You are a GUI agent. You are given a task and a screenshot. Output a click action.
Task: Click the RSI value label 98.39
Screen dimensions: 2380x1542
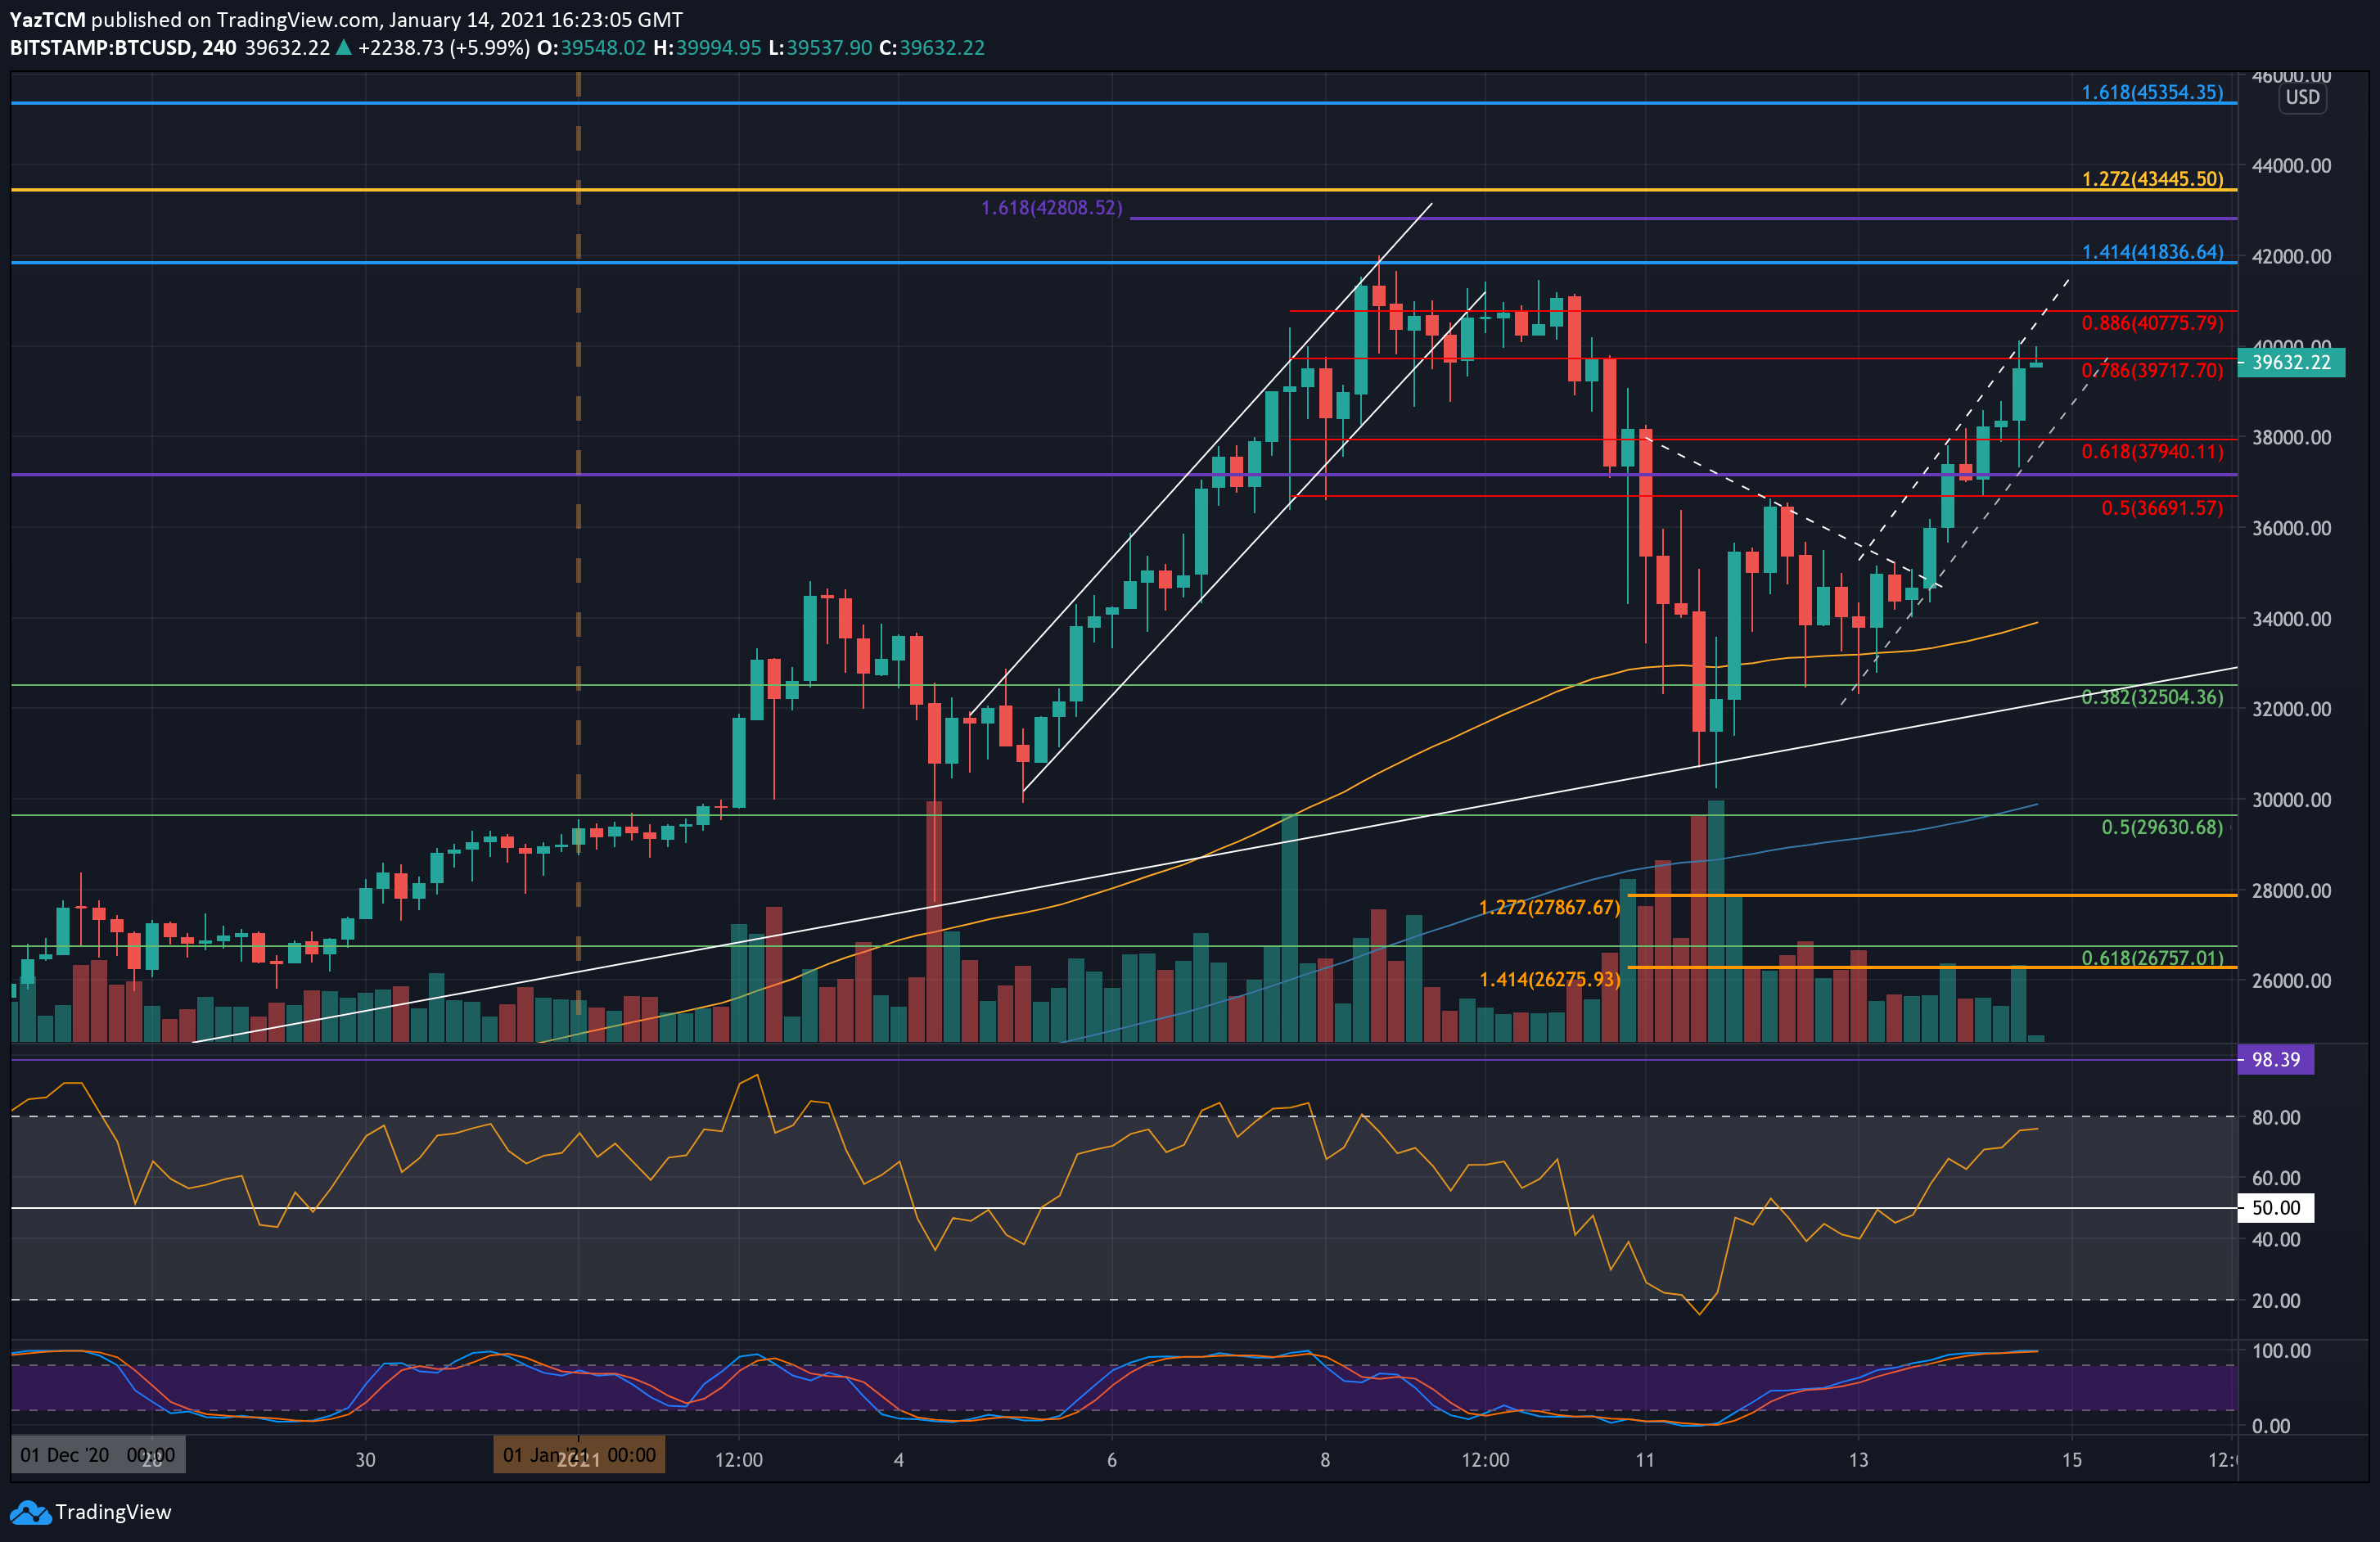2275,1059
